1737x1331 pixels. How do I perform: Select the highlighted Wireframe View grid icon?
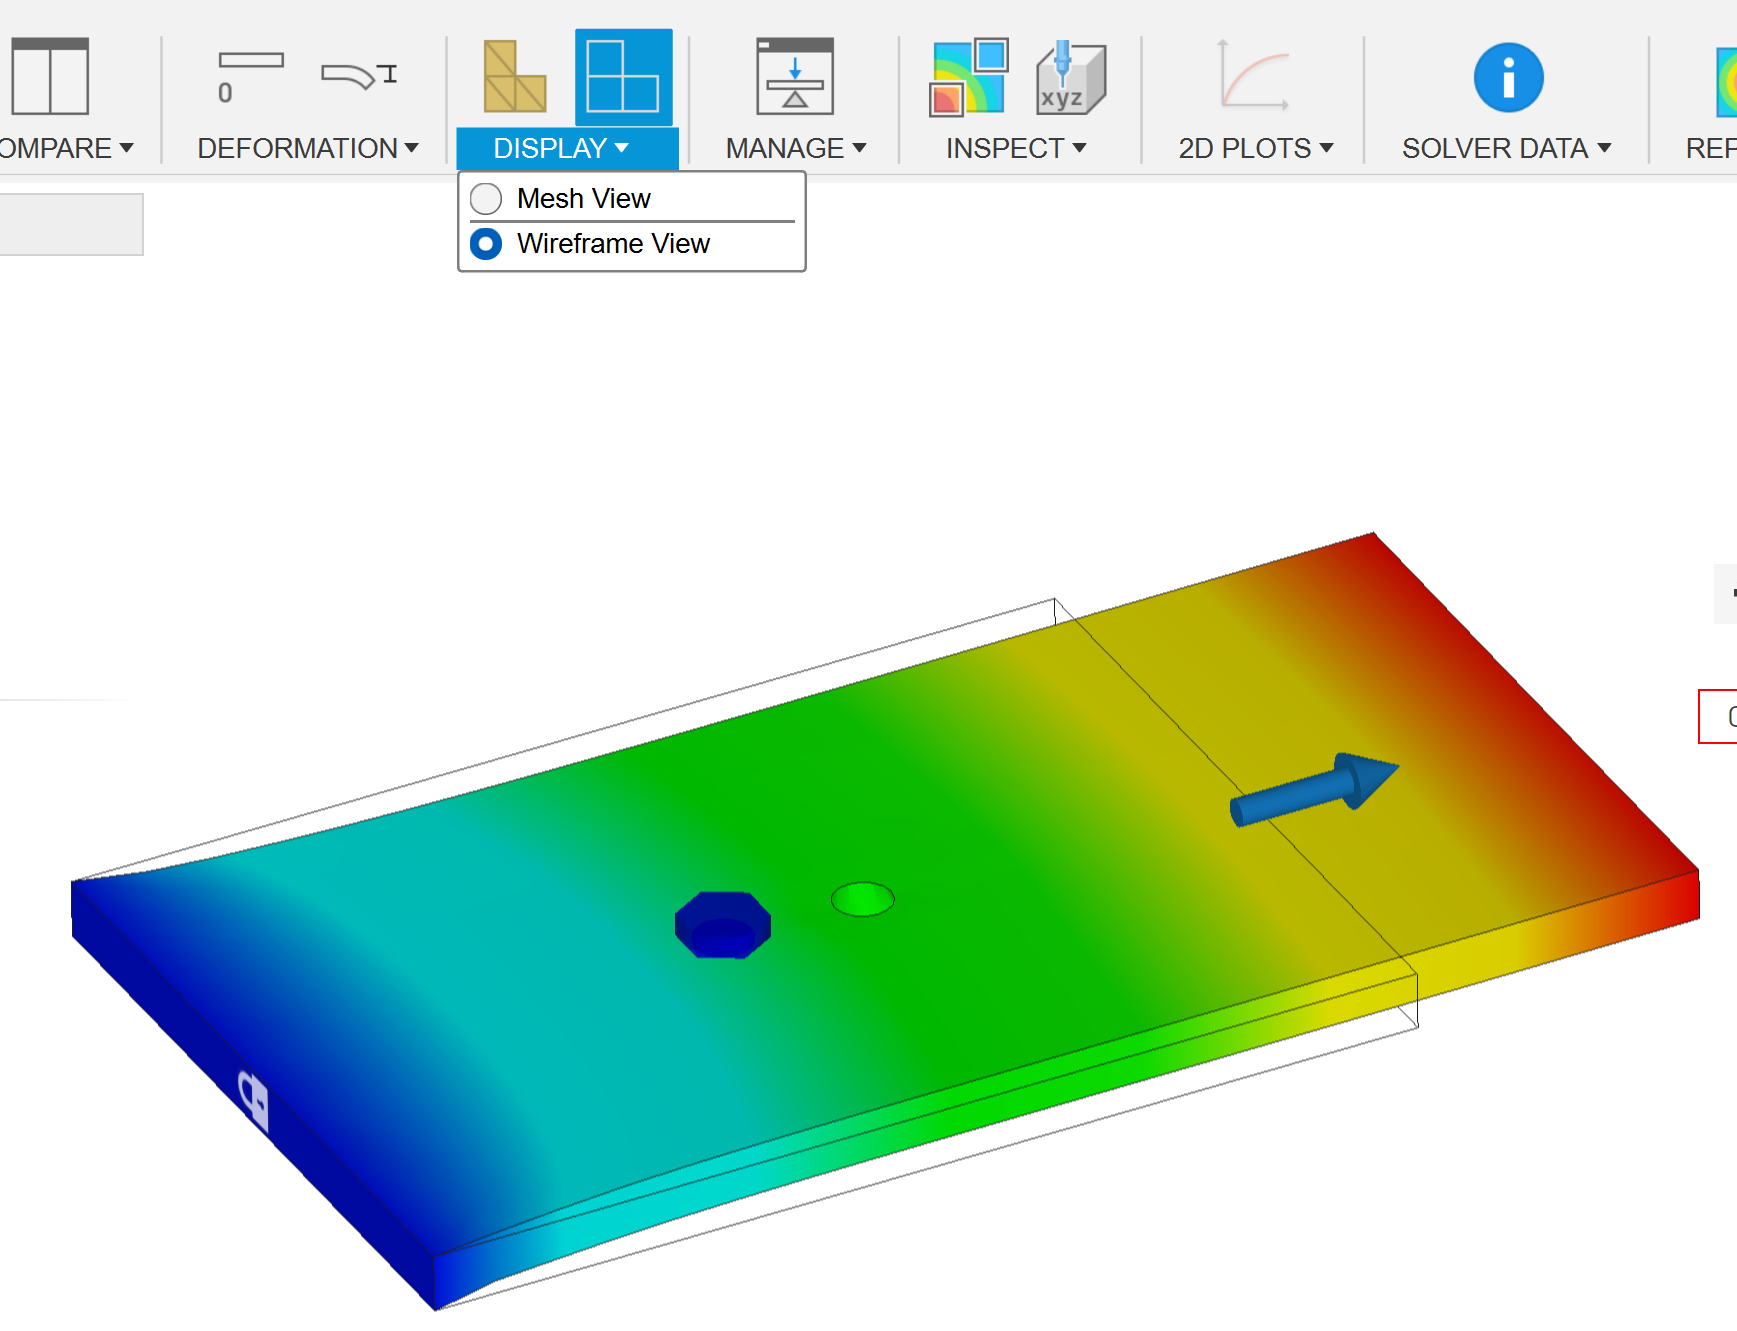pos(622,78)
